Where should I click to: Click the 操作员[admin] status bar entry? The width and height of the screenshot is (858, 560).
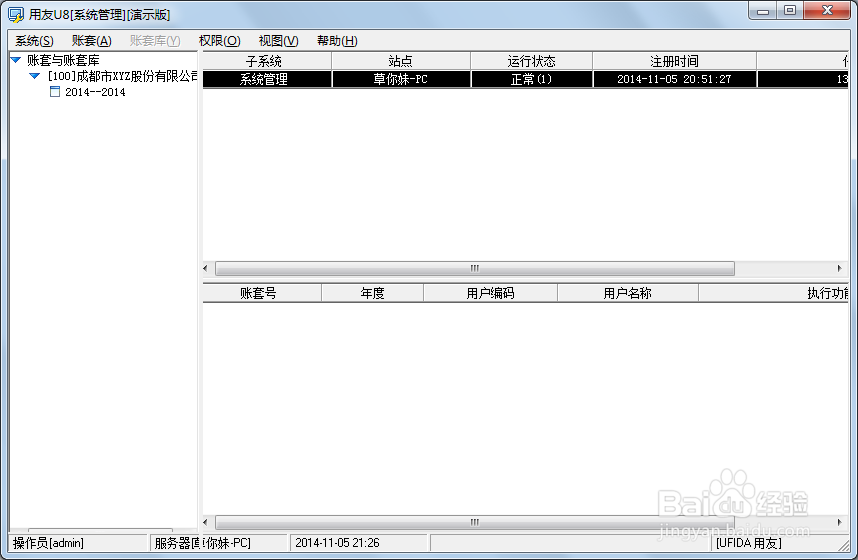click(x=78, y=543)
